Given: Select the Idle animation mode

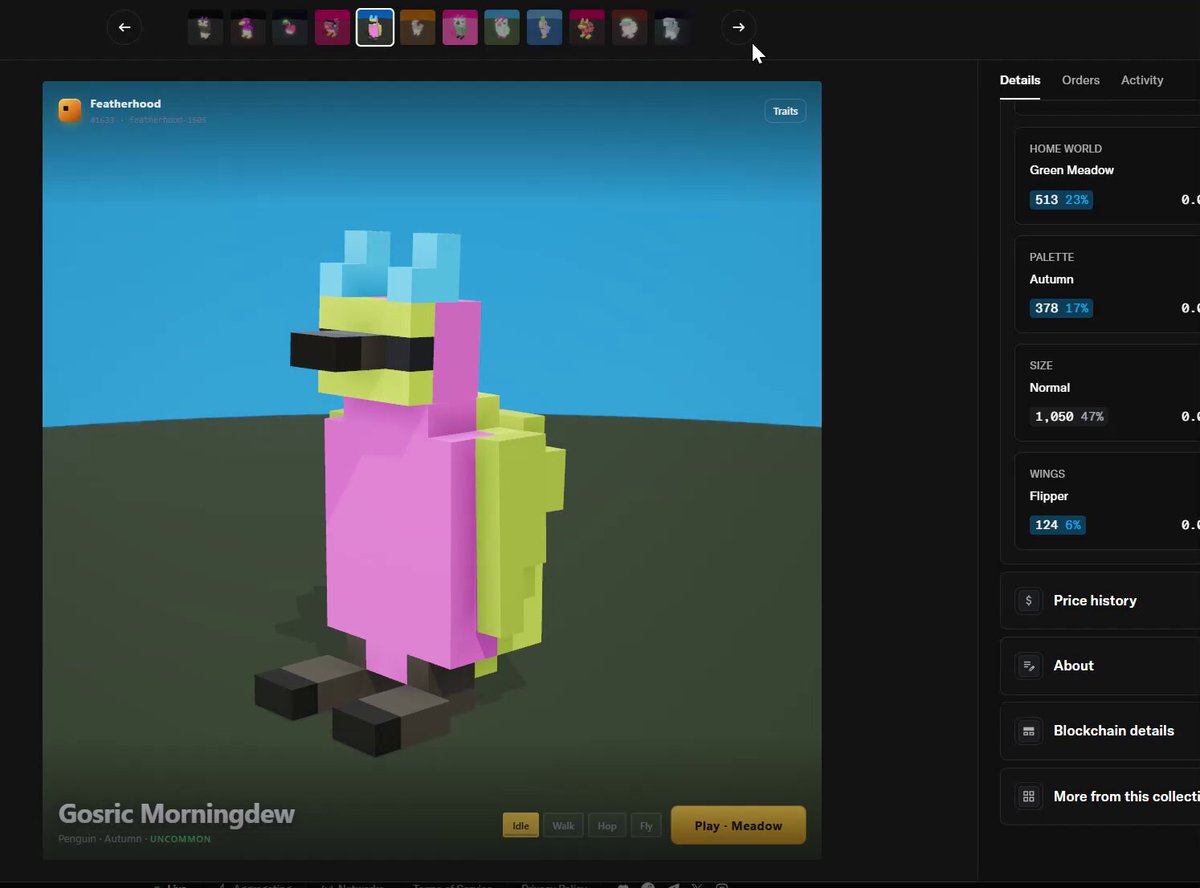Looking at the screenshot, I should [x=520, y=825].
